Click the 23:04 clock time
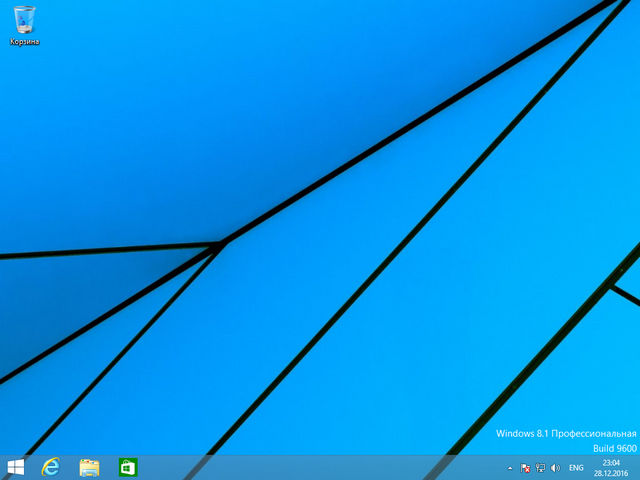The width and height of the screenshot is (640, 480). (611, 462)
